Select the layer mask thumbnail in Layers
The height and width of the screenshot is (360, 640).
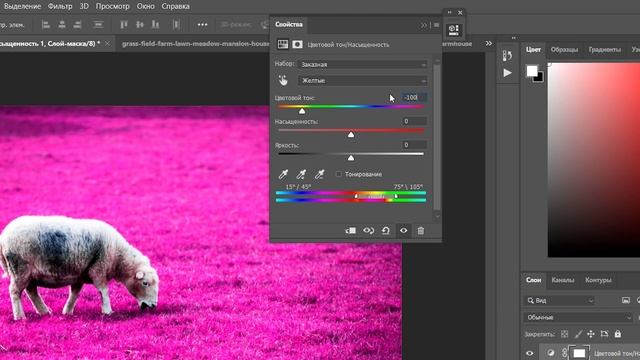pyautogui.click(x=579, y=353)
